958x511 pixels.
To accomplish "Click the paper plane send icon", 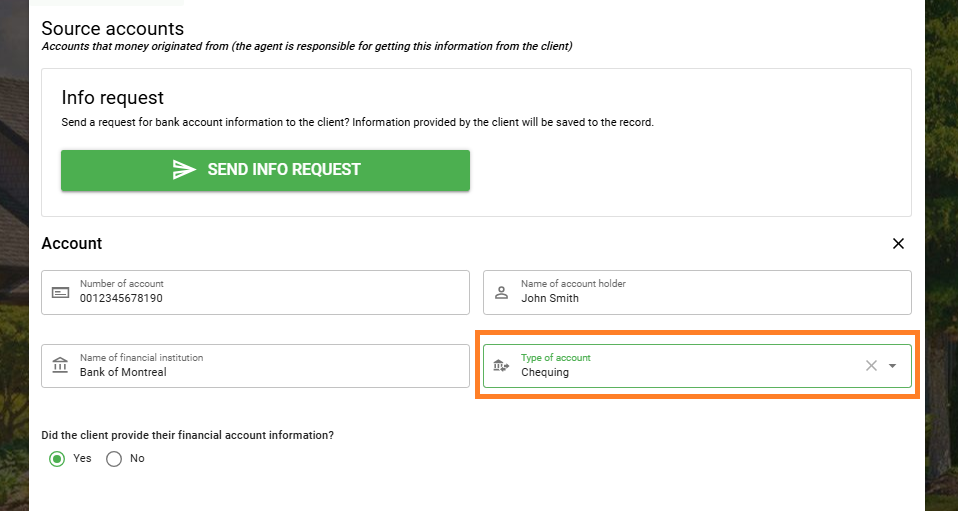I will tap(184, 169).
